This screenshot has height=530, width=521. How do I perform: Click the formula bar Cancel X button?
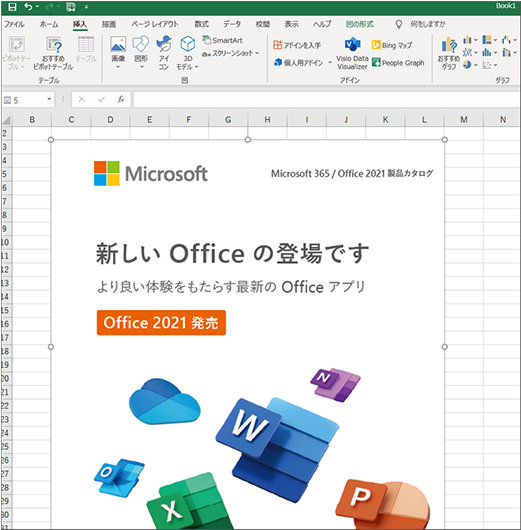tap(81, 99)
